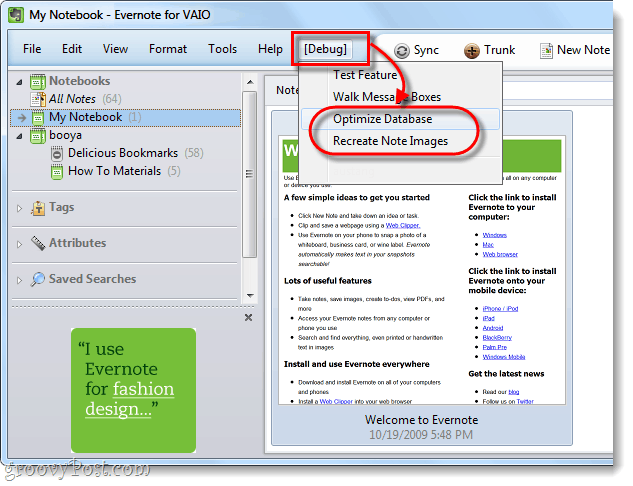This screenshot has height=486, width=633.
Task: Click the note date 10/19/2009 5:48 PM
Action: pyautogui.click(x=421, y=435)
